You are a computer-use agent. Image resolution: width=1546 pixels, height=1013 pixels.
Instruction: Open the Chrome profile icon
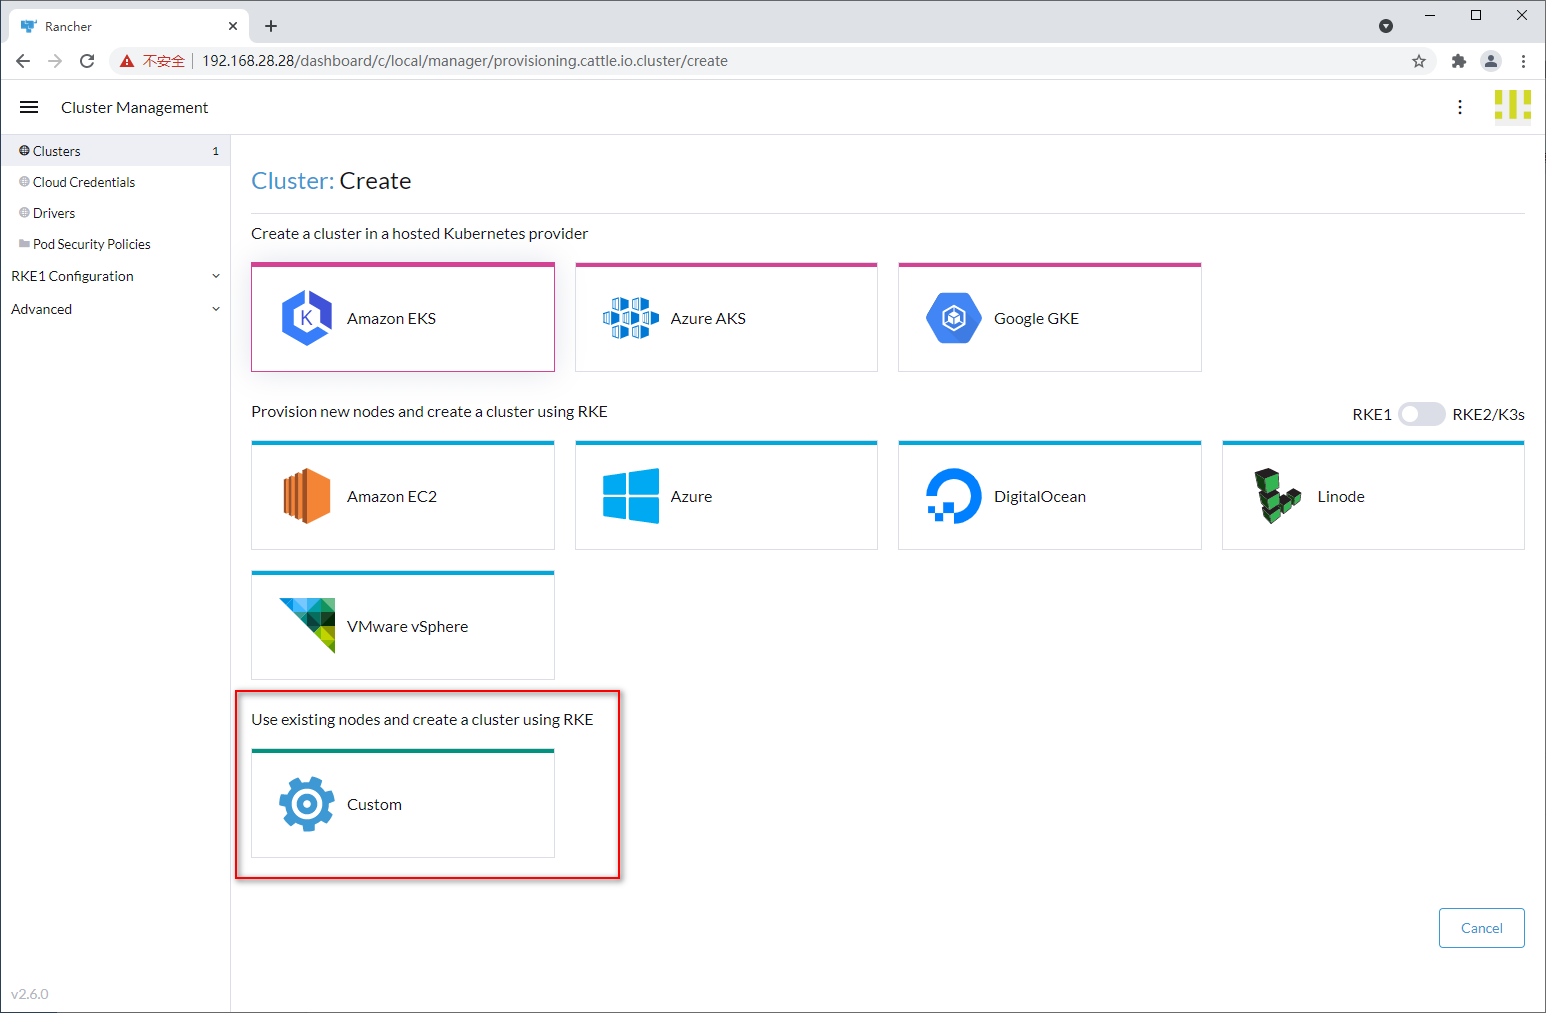tap(1491, 61)
